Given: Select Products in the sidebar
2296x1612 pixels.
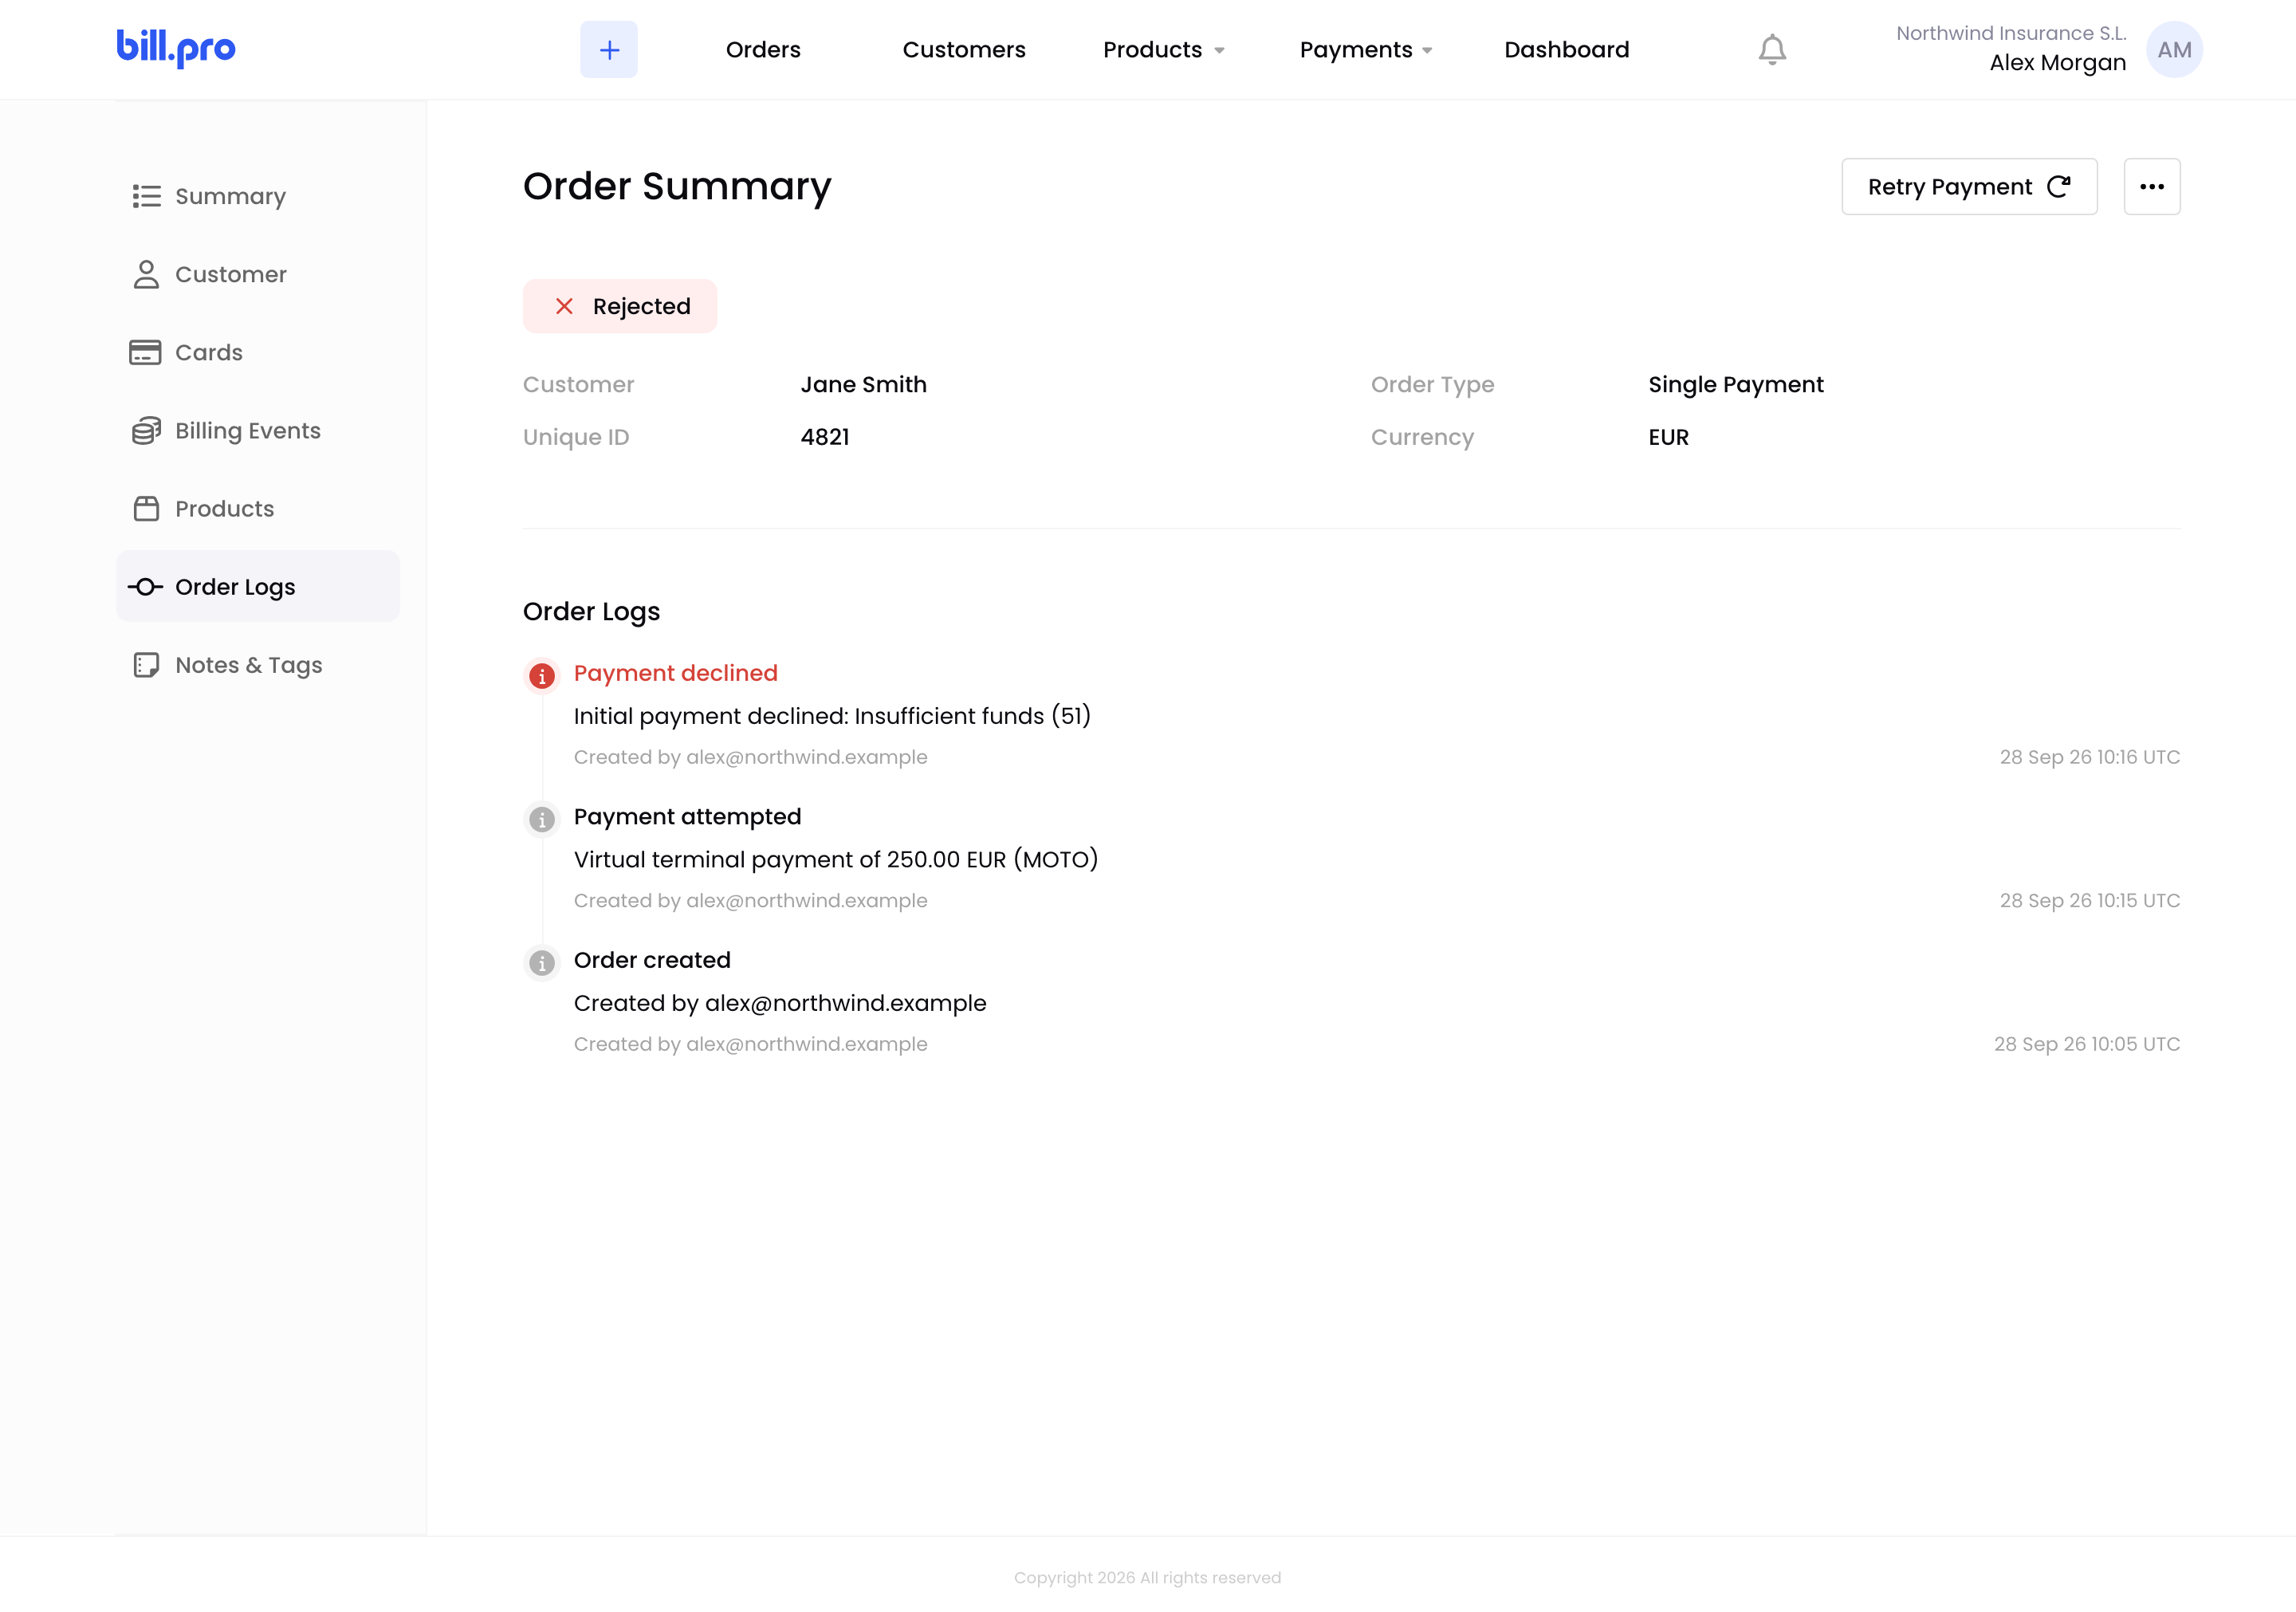Looking at the screenshot, I should click(258, 508).
